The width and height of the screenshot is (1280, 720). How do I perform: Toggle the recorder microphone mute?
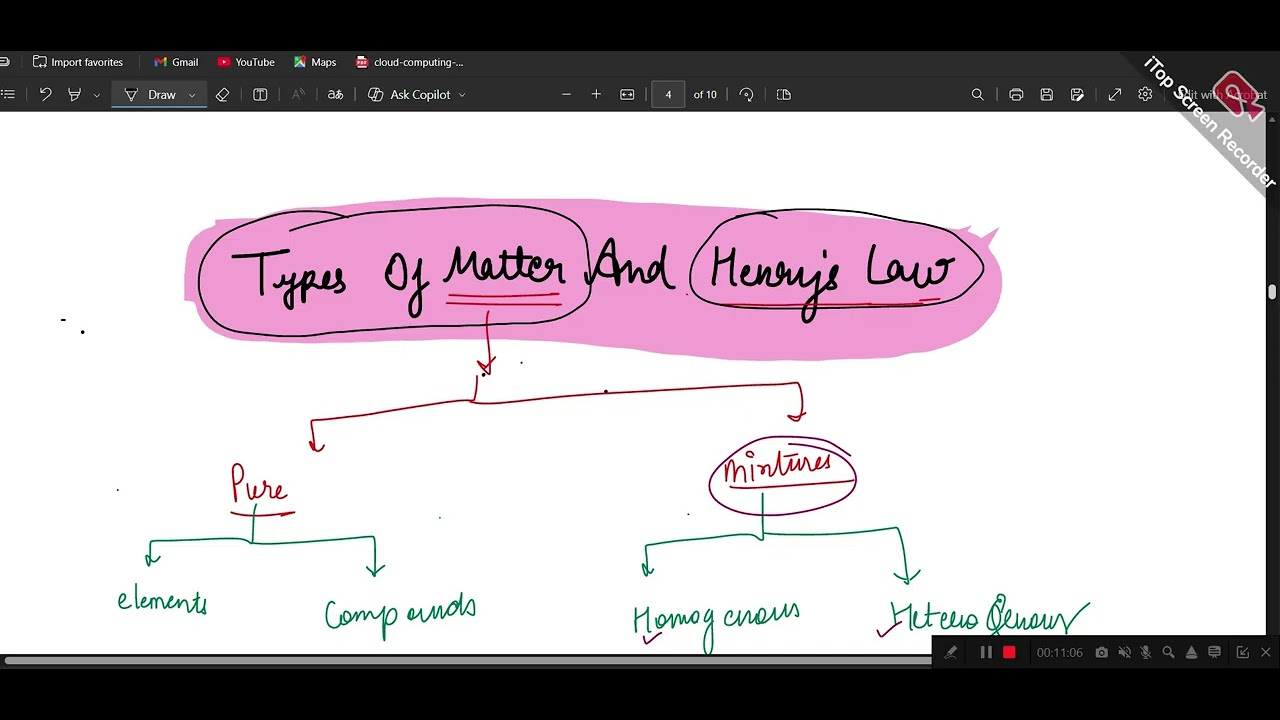(1146, 652)
